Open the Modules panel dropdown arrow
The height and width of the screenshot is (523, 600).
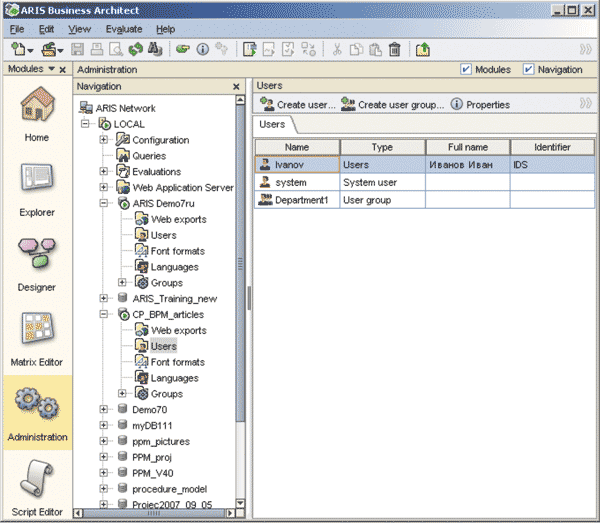pyautogui.click(x=52, y=69)
